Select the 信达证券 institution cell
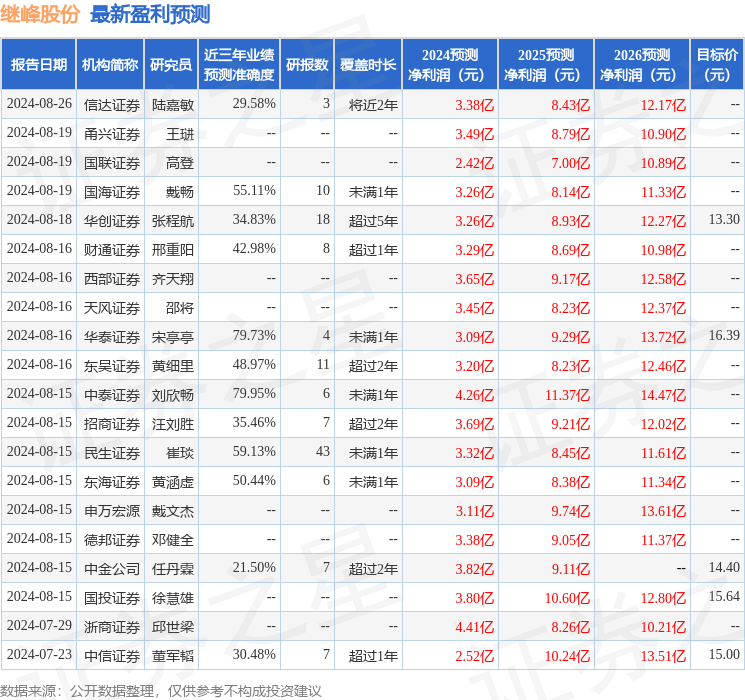This screenshot has width=745, height=700. [x=112, y=105]
